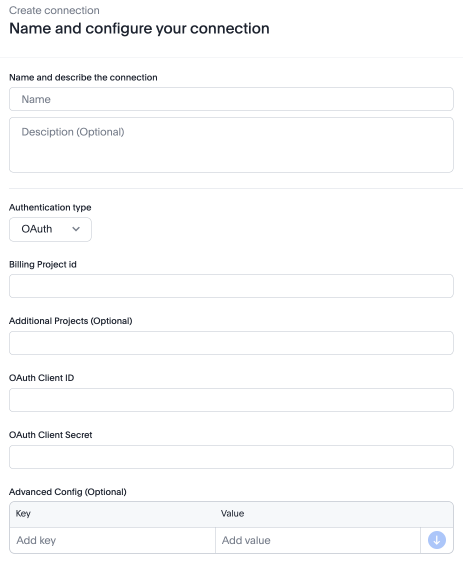This screenshot has width=463, height=565.
Task: Click the Authentication type label
Action: point(50,208)
